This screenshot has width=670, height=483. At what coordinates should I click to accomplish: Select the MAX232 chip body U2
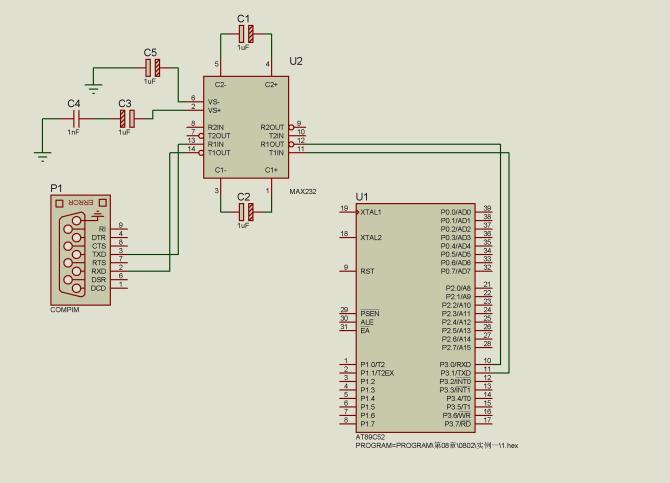tap(246, 127)
